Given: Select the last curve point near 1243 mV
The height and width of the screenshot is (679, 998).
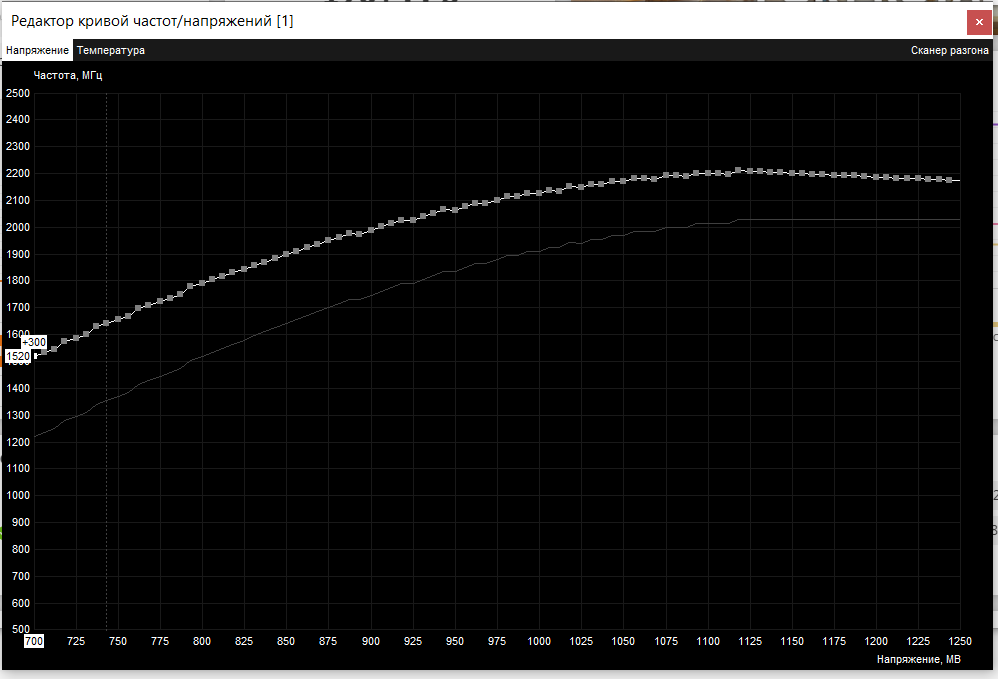Looking at the screenshot, I should pyautogui.click(x=950, y=180).
